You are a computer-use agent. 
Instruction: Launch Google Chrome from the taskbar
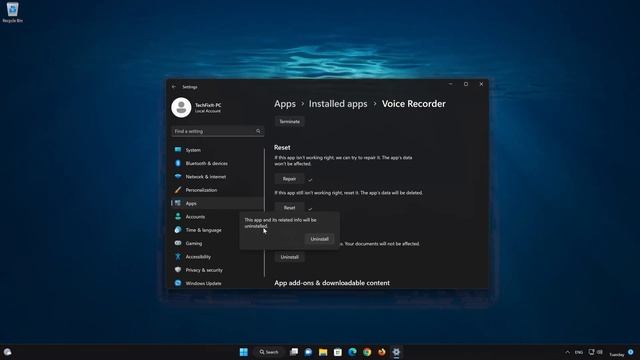(x=367, y=352)
